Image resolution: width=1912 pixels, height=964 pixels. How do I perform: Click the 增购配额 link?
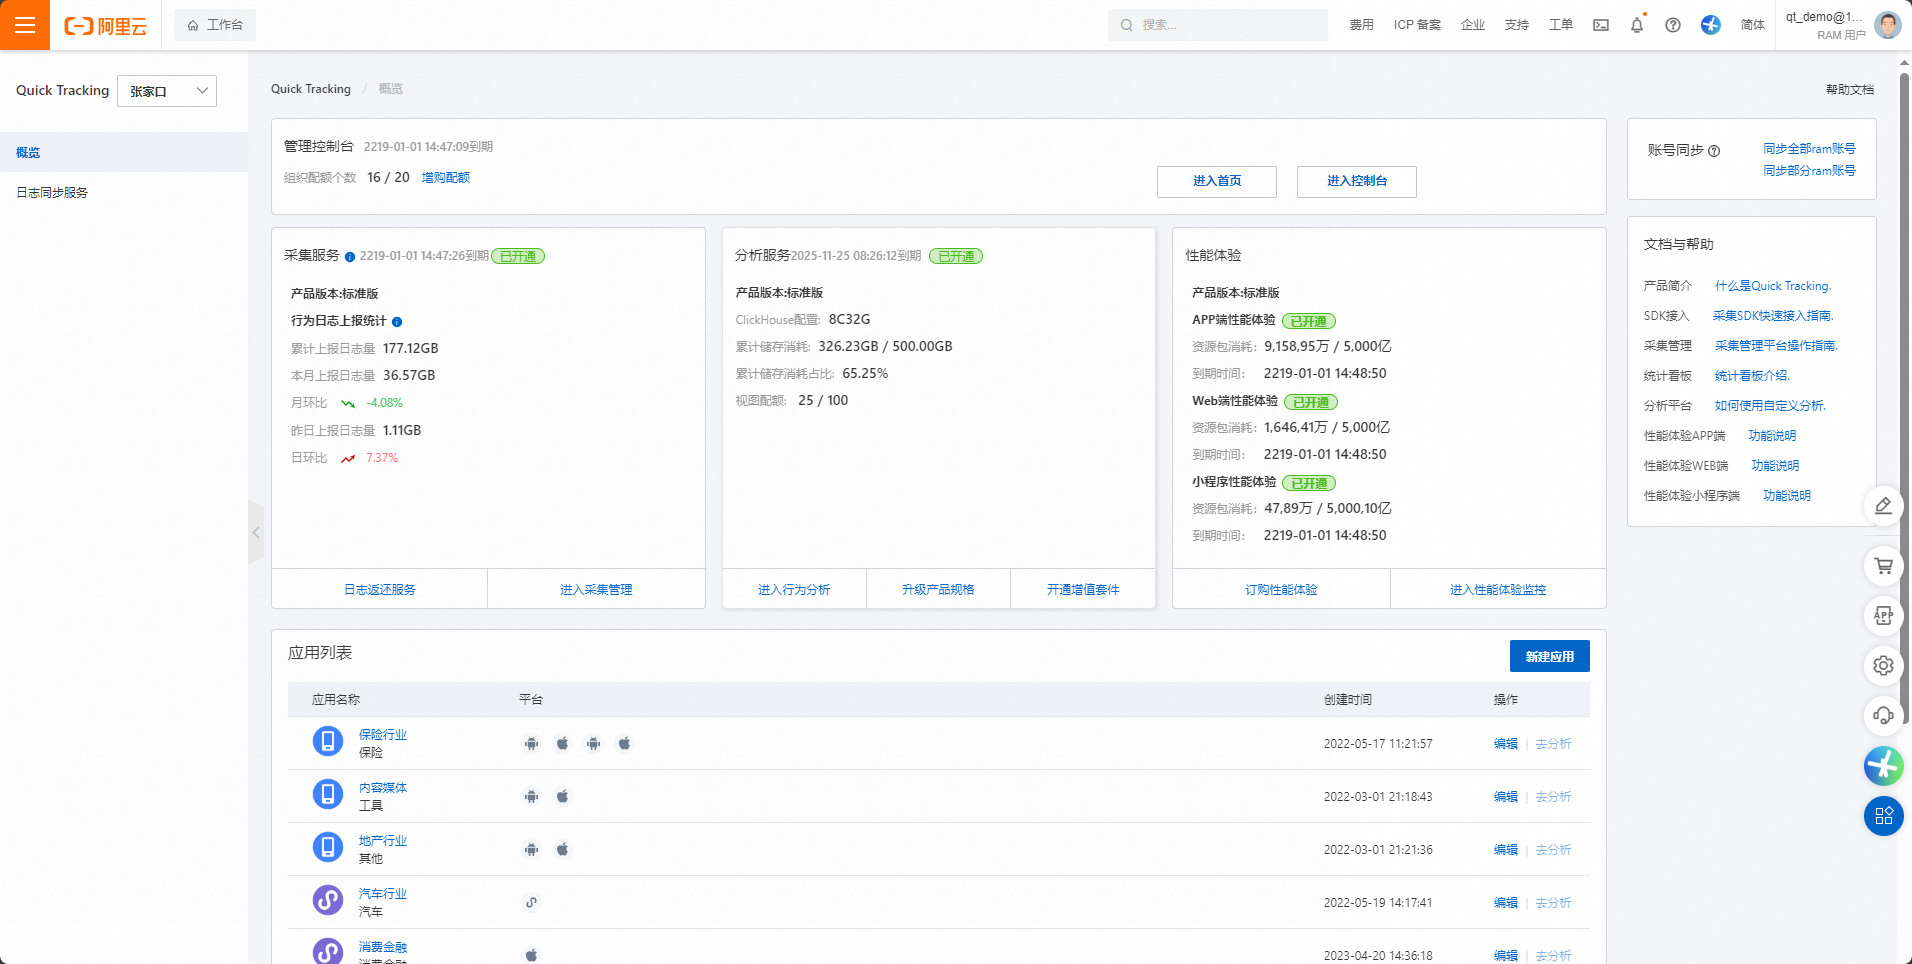click(x=446, y=177)
